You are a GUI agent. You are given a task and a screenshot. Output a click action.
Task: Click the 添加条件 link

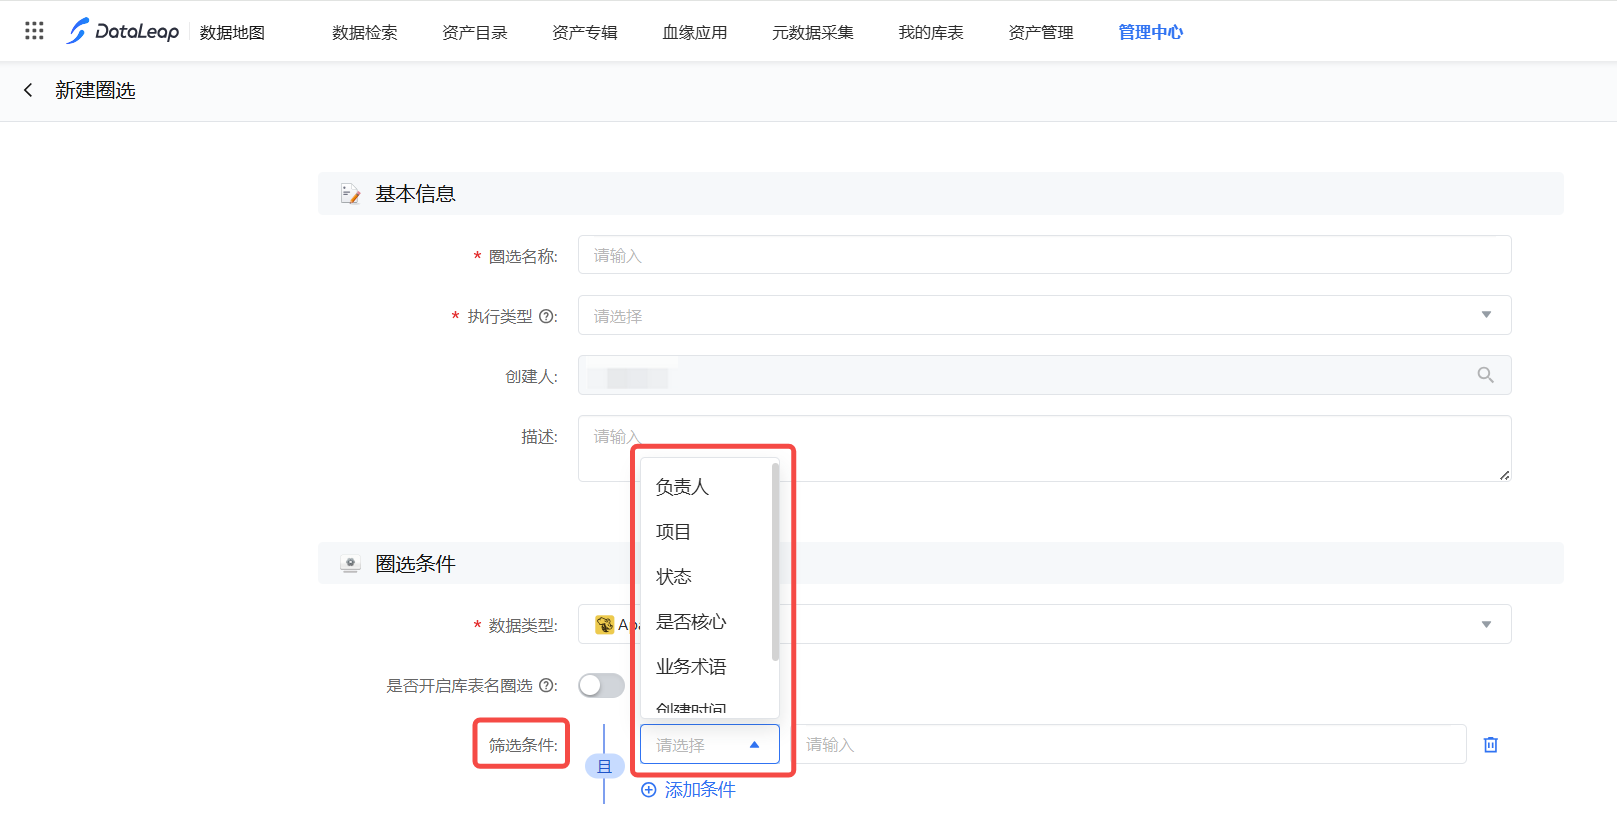point(688,790)
